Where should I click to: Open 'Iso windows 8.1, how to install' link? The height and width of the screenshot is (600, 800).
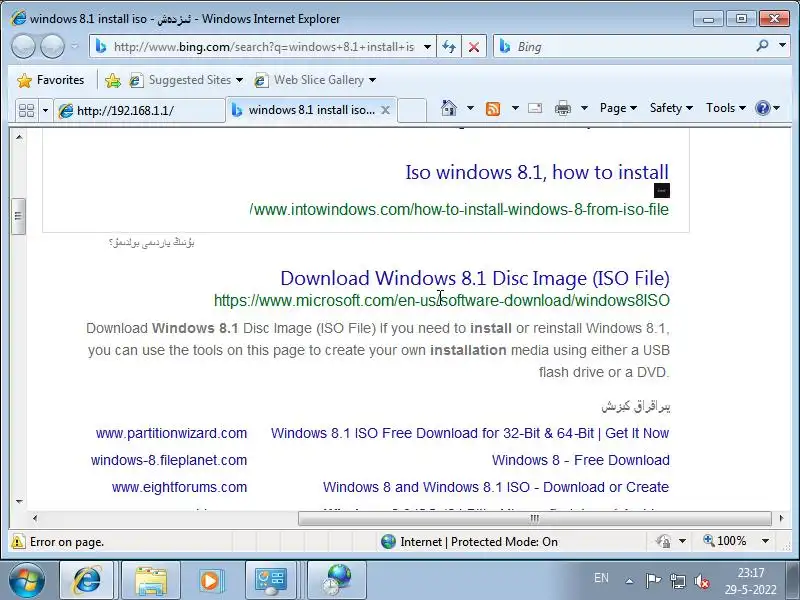(537, 172)
